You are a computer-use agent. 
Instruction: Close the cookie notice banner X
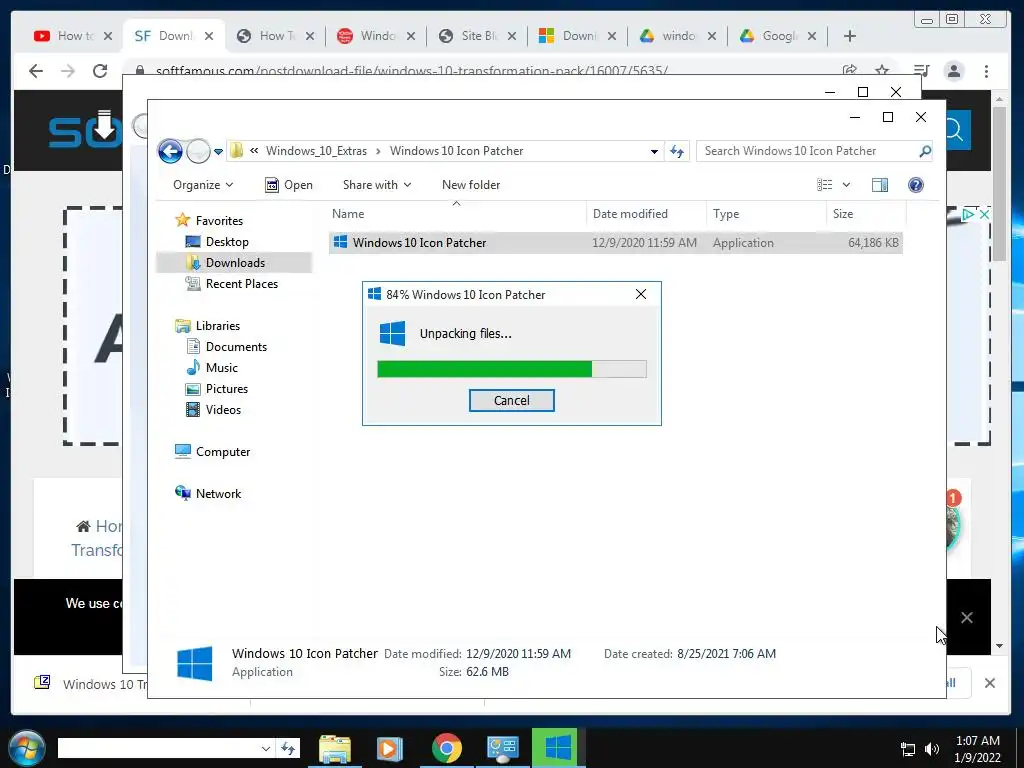[967, 618]
